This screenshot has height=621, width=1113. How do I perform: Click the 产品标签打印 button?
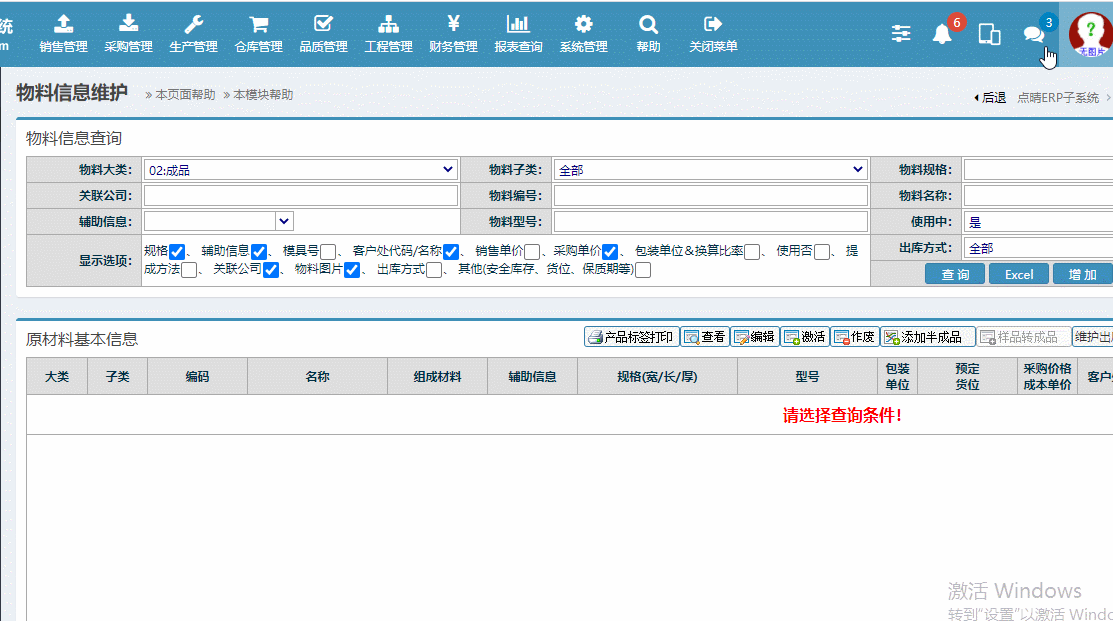point(631,337)
